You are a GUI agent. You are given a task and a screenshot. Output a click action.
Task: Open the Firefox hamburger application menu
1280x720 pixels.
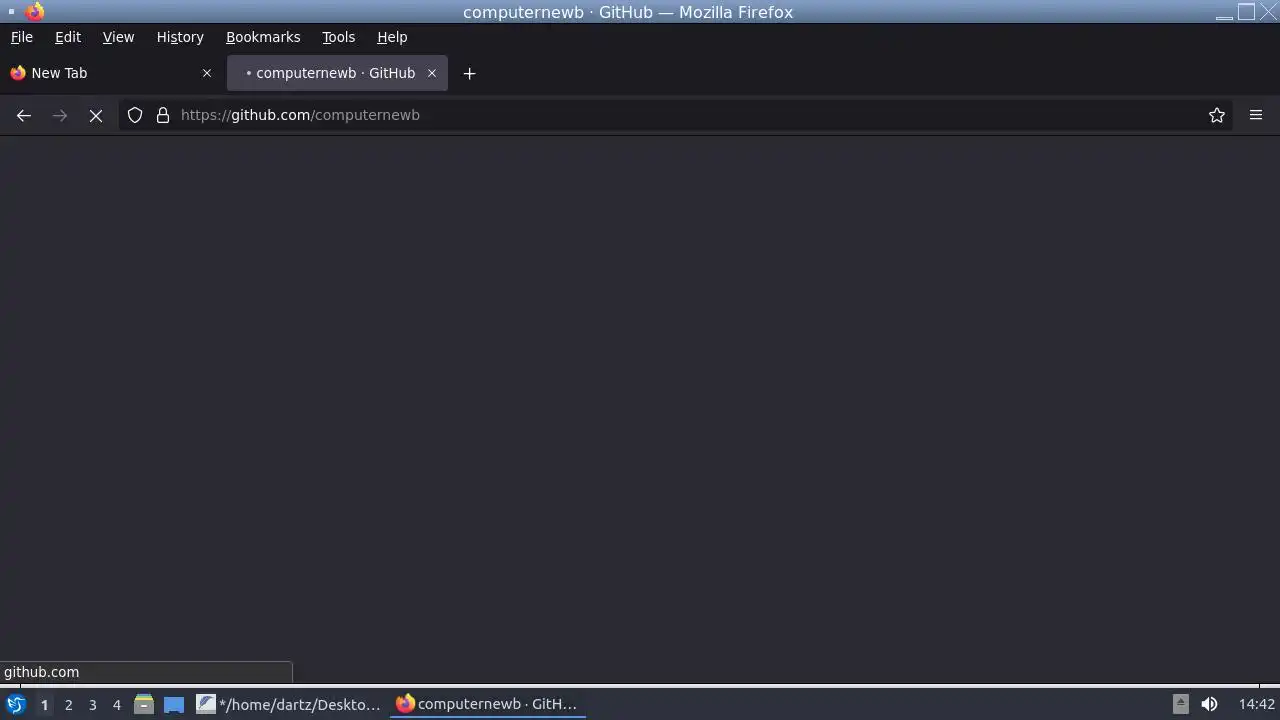click(1256, 115)
